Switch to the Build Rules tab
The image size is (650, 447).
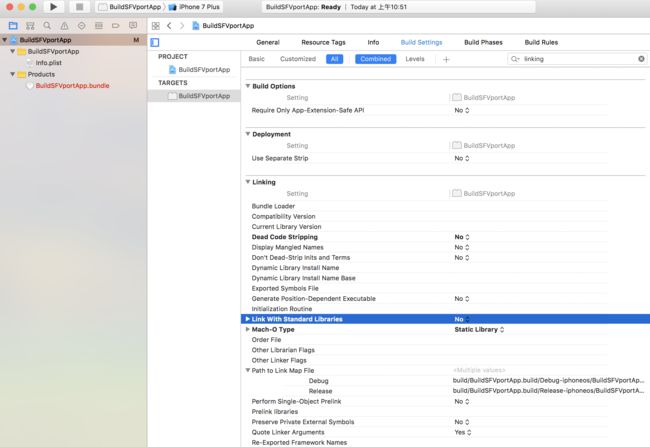coord(541,42)
